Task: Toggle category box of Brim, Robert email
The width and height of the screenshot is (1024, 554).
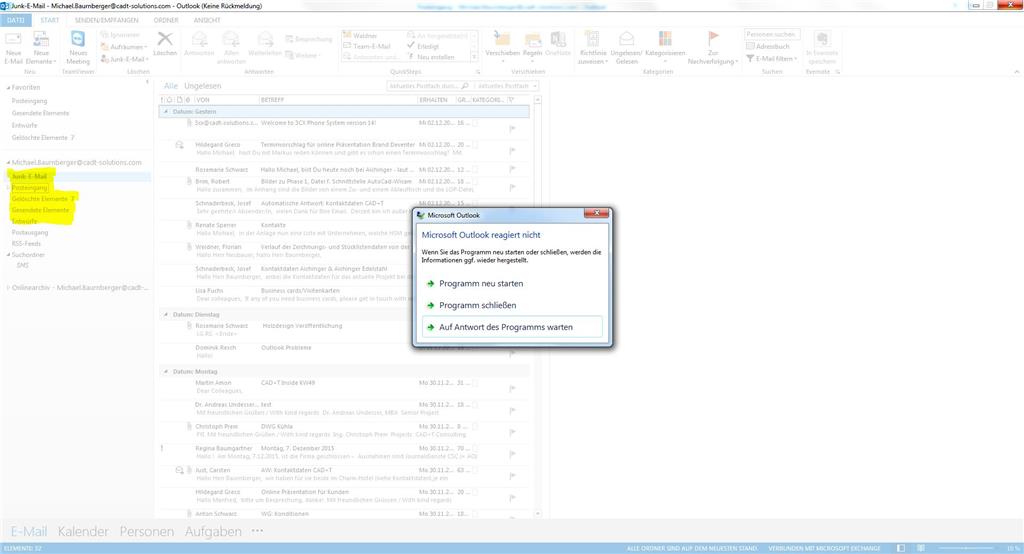Action: [475, 182]
